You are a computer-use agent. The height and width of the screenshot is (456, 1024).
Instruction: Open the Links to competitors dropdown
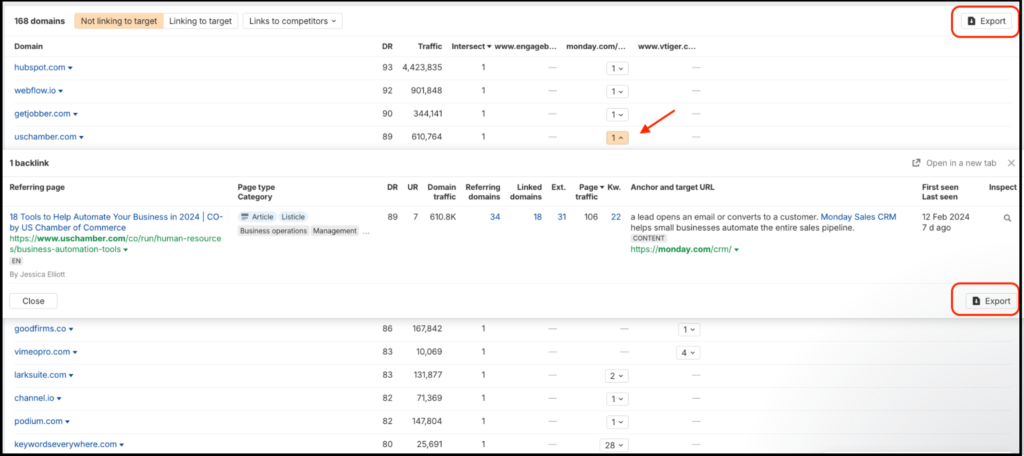[293, 21]
